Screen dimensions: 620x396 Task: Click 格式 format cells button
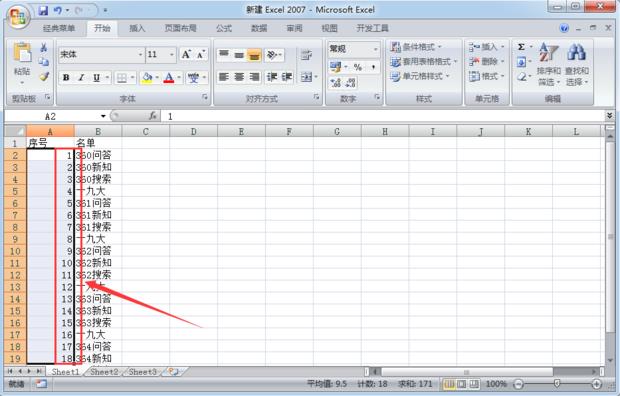487,76
